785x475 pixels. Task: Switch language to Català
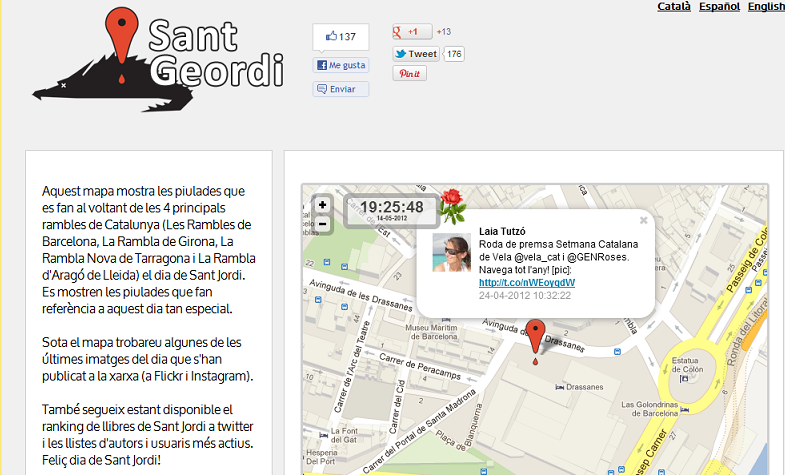674,7
